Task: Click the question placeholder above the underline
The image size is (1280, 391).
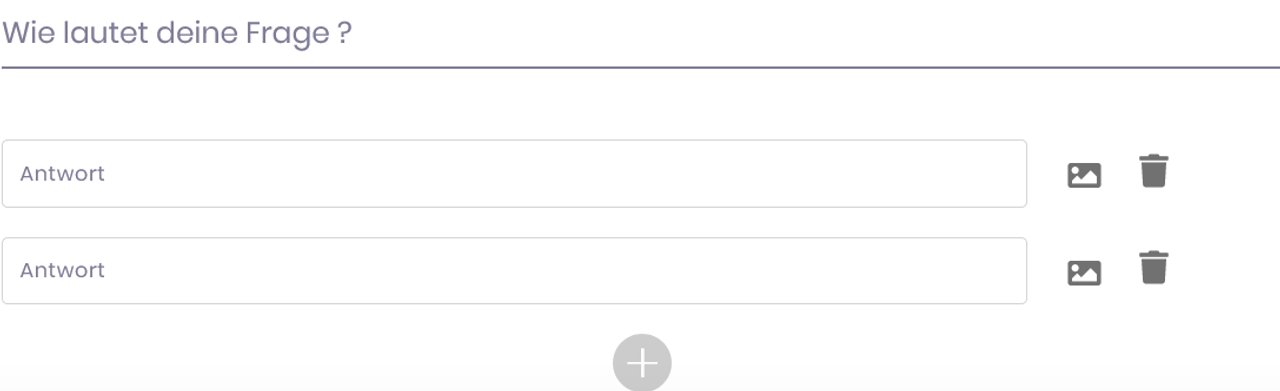Action: 177,33
